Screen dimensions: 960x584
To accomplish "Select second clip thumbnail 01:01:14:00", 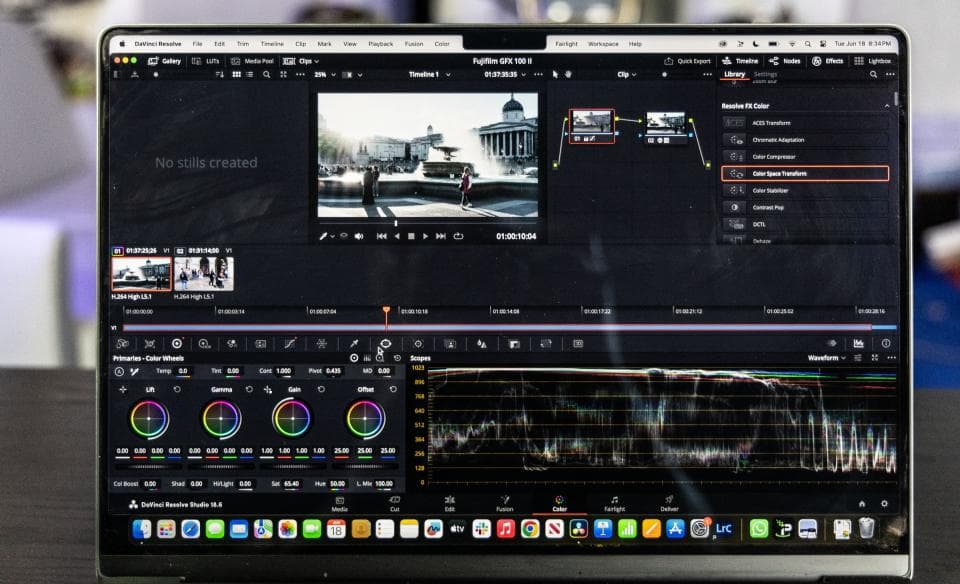I will (x=204, y=274).
